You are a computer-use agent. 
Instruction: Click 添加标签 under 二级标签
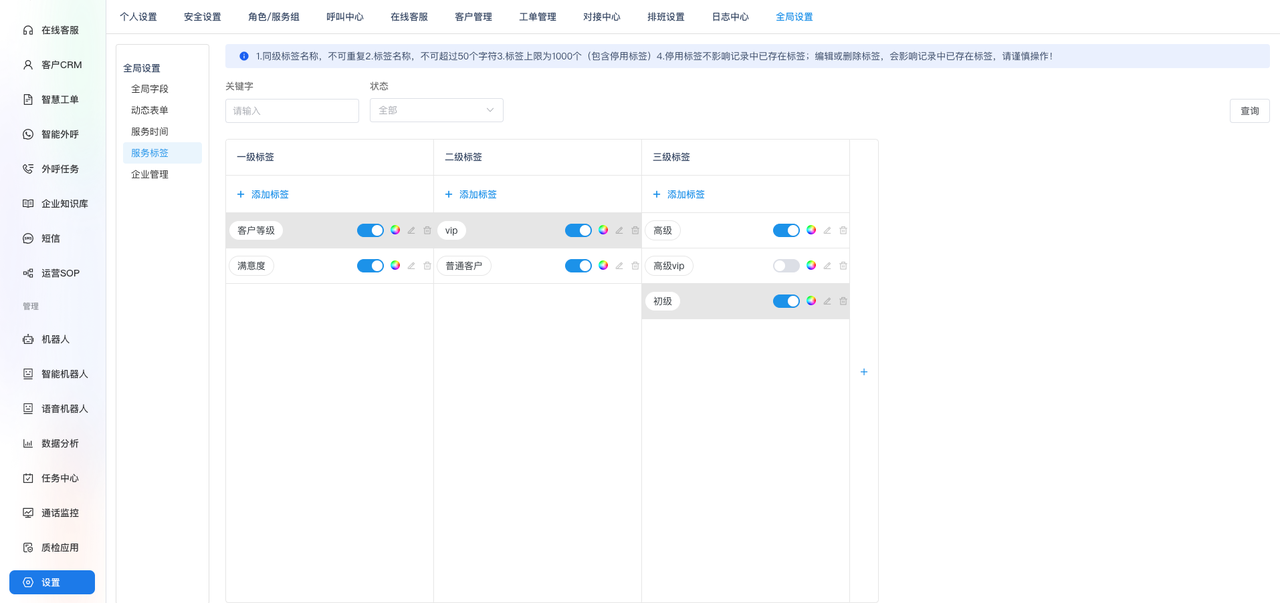pyautogui.click(x=471, y=194)
